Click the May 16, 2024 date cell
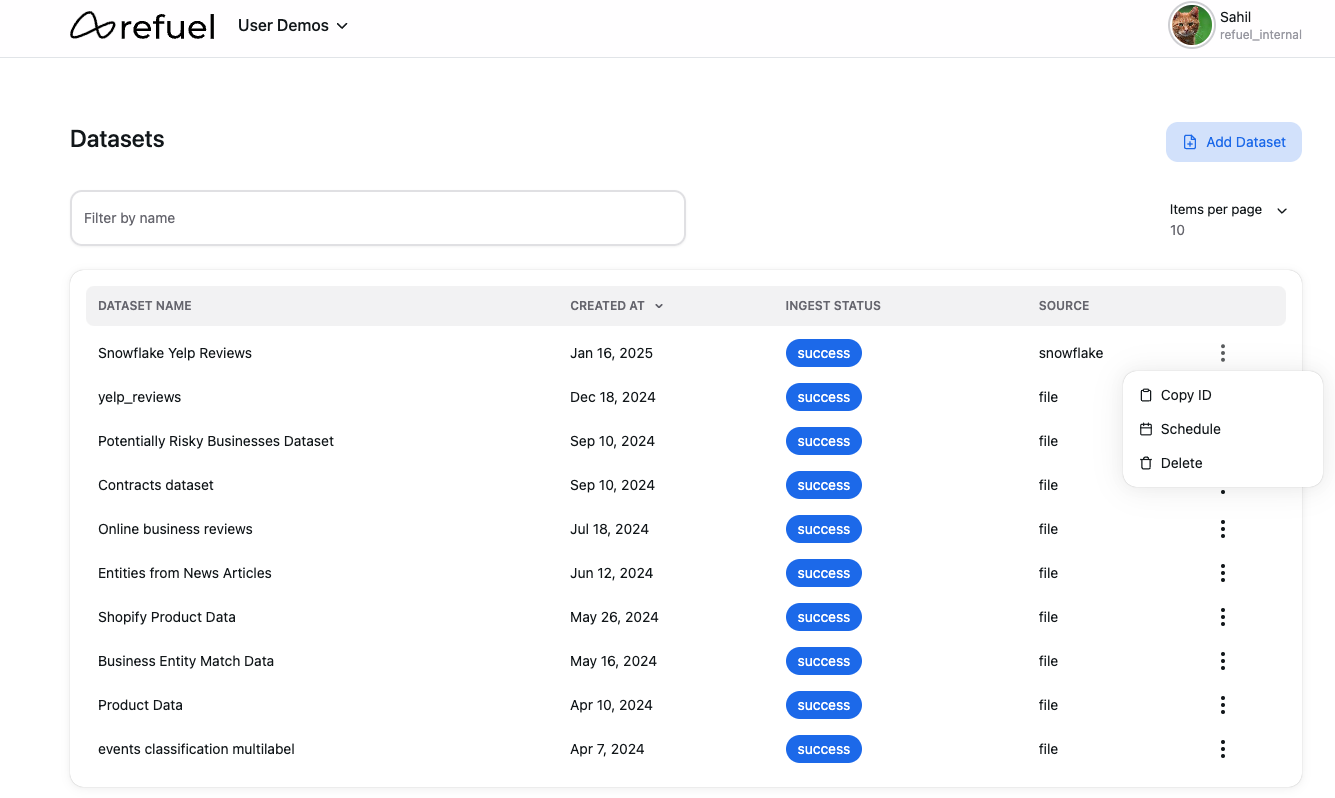Image resolution: width=1335 pixels, height=798 pixels. point(613,661)
